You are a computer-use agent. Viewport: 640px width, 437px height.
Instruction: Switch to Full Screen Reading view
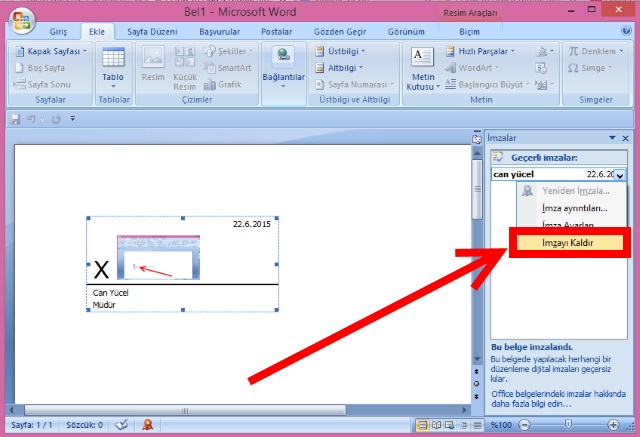[436, 426]
